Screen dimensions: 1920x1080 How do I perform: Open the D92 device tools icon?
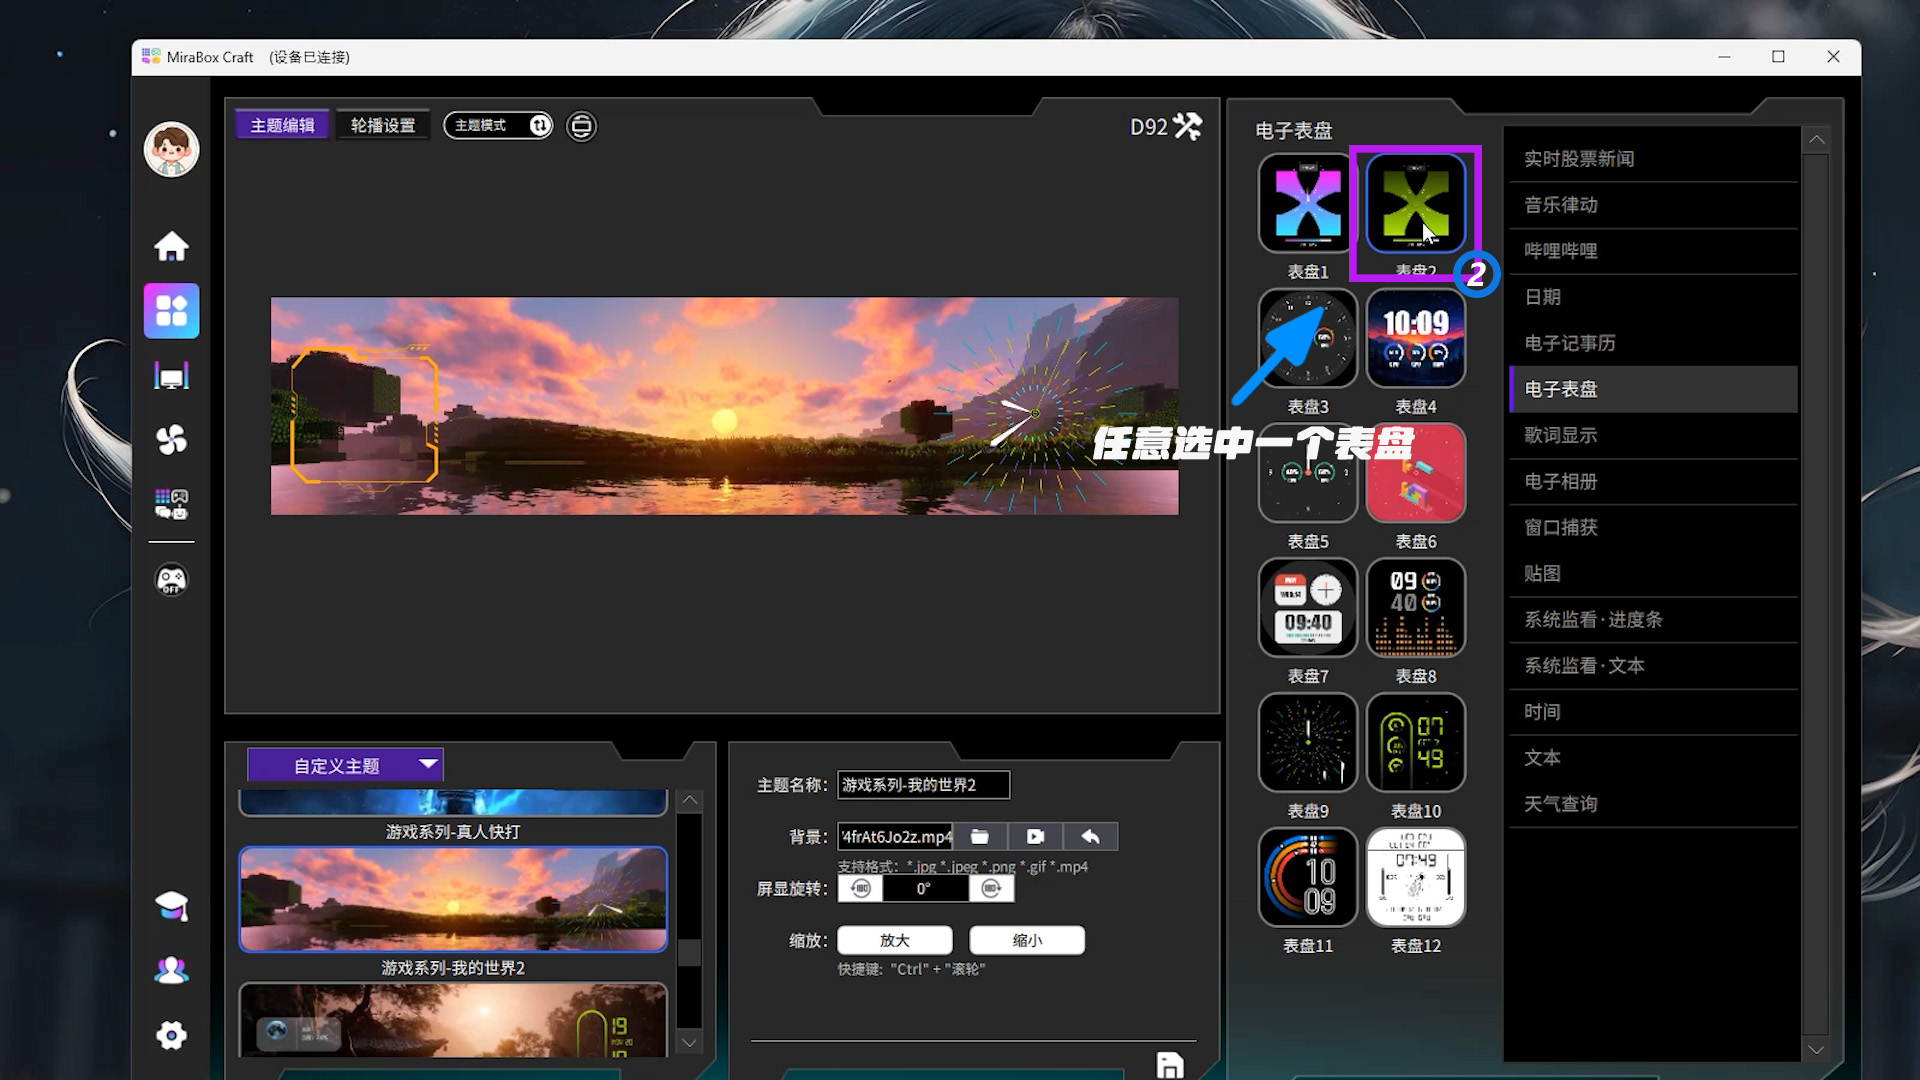(1188, 126)
